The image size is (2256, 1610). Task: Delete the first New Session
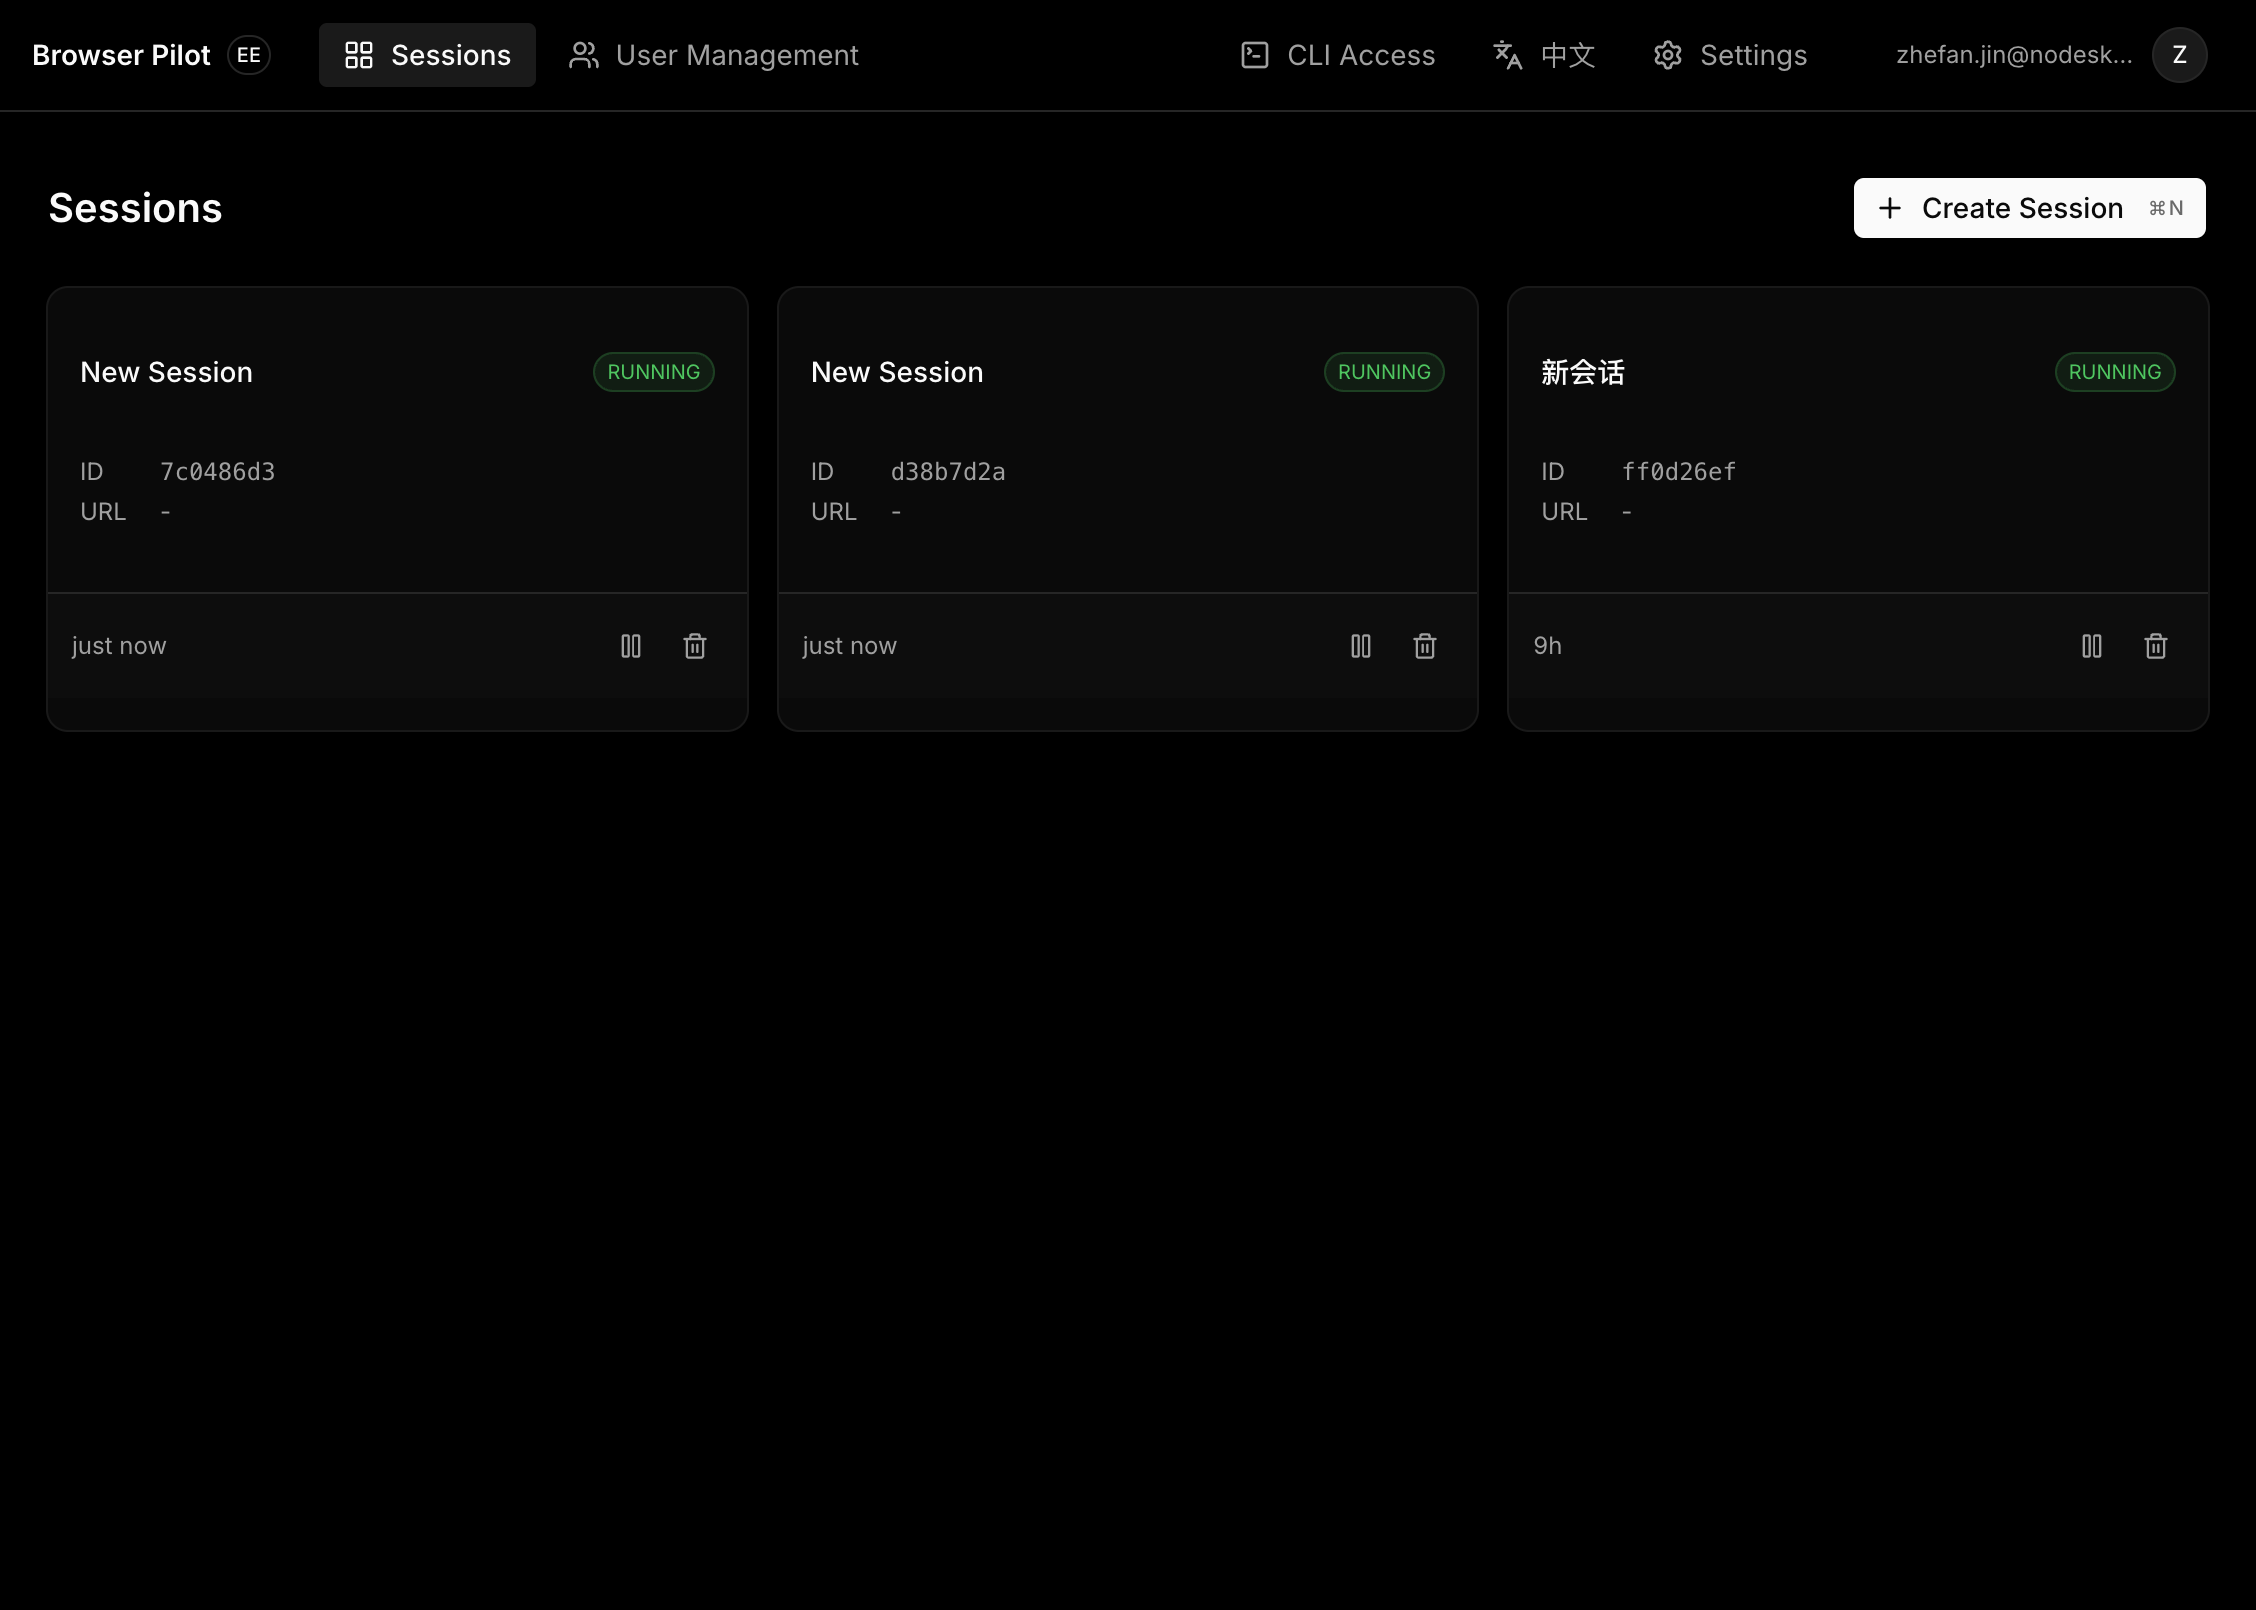click(x=694, y=646)
